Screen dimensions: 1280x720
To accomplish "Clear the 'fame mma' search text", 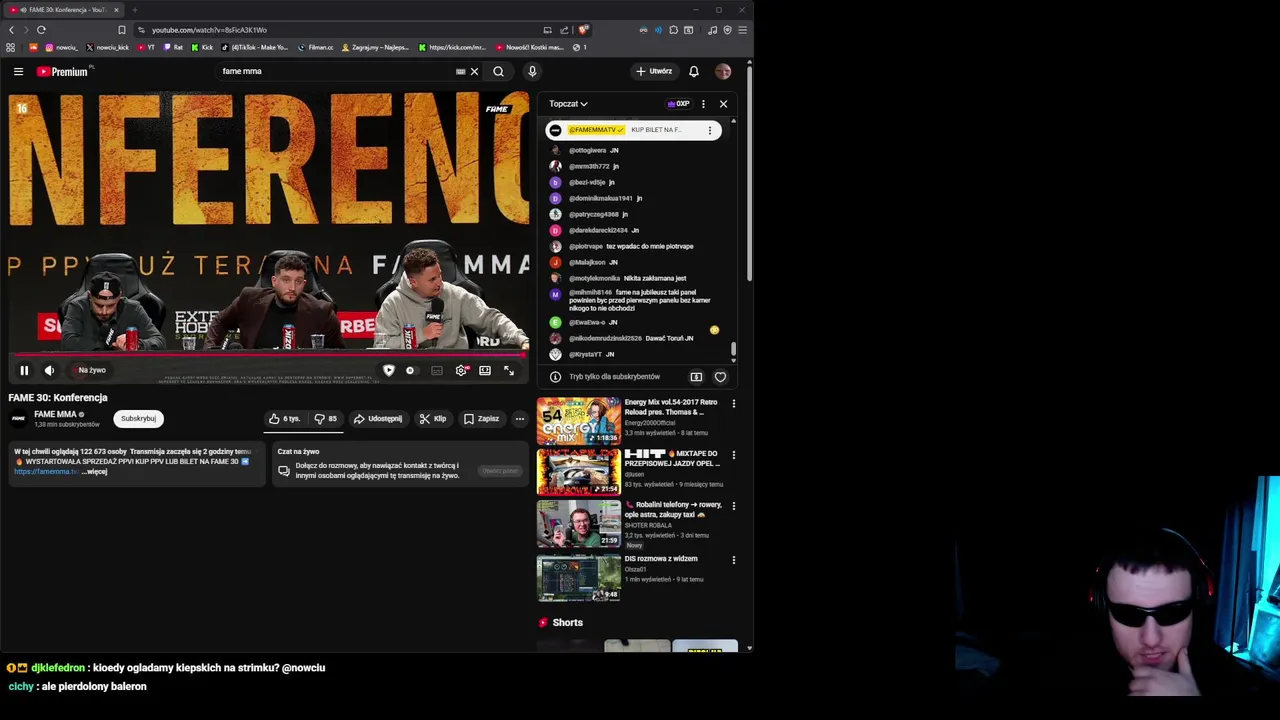I will point(474,71).
